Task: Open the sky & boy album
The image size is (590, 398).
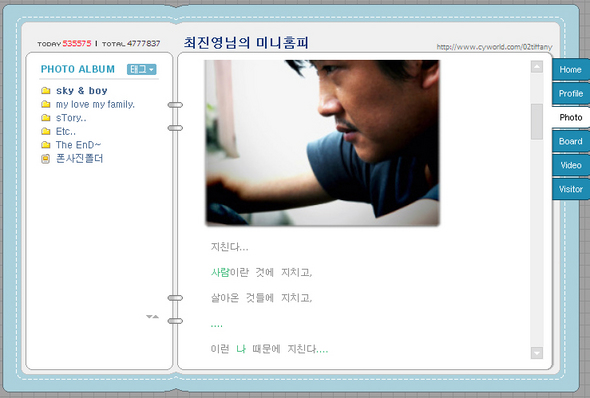Action: point(82,91)
